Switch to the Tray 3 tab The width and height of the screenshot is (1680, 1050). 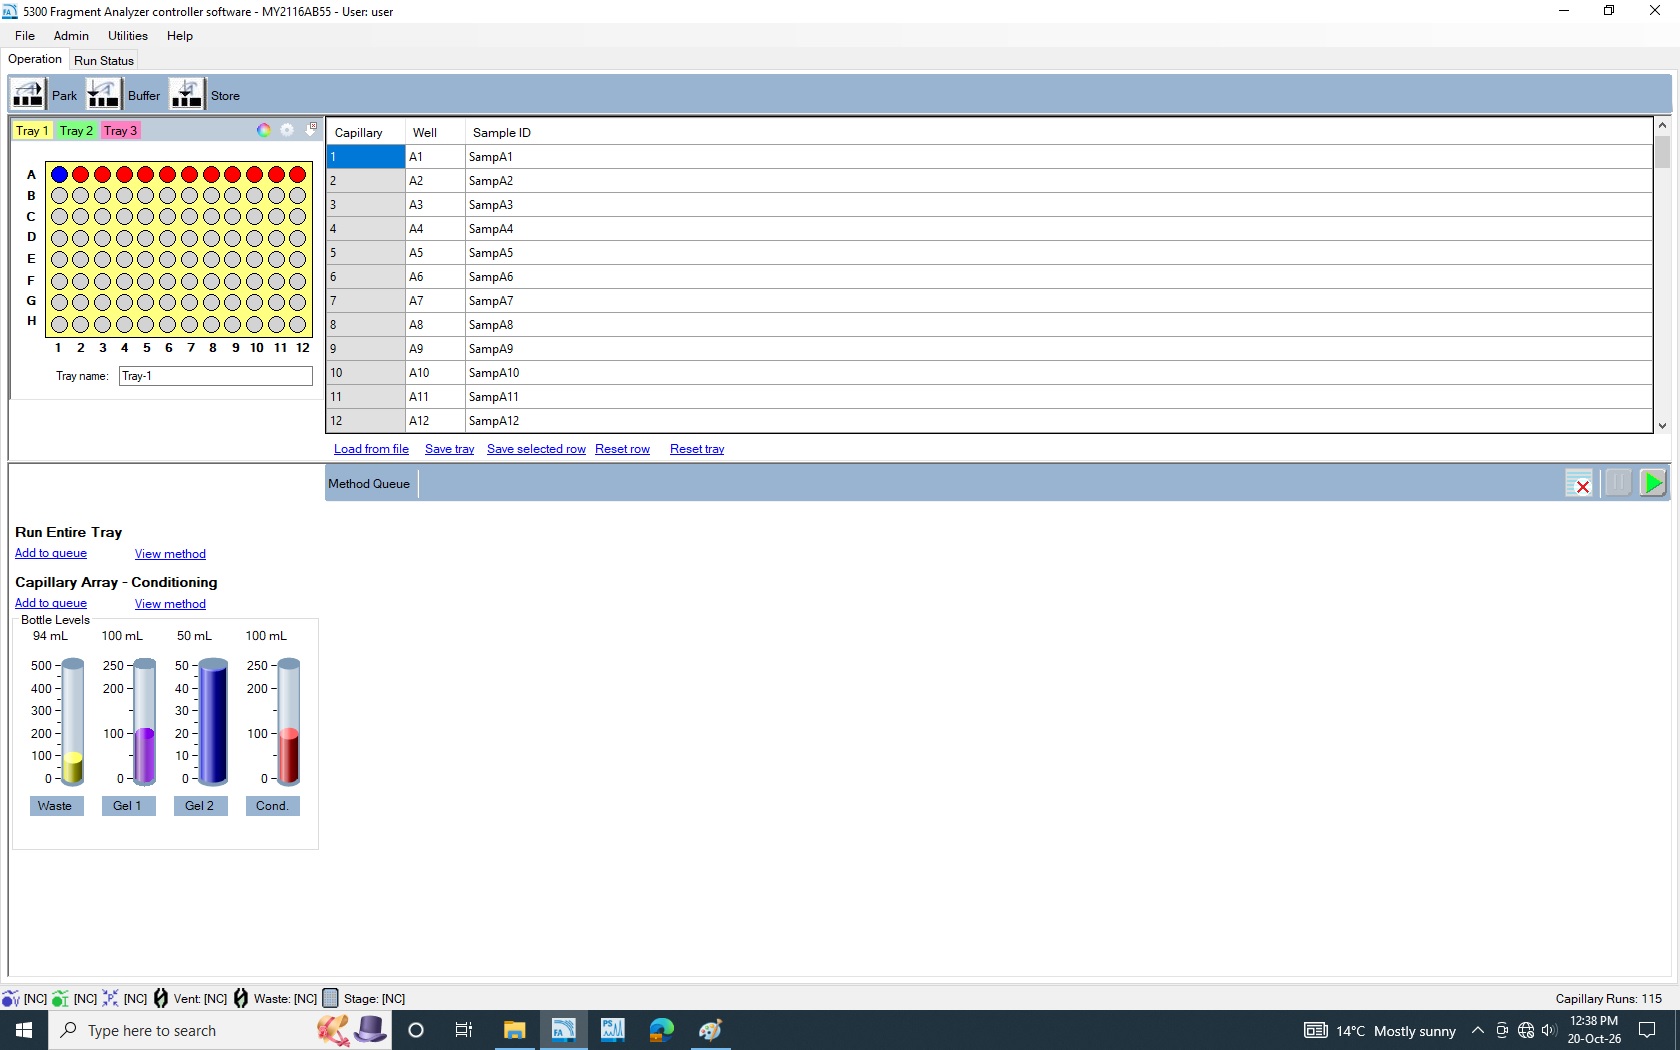[120, 130]
